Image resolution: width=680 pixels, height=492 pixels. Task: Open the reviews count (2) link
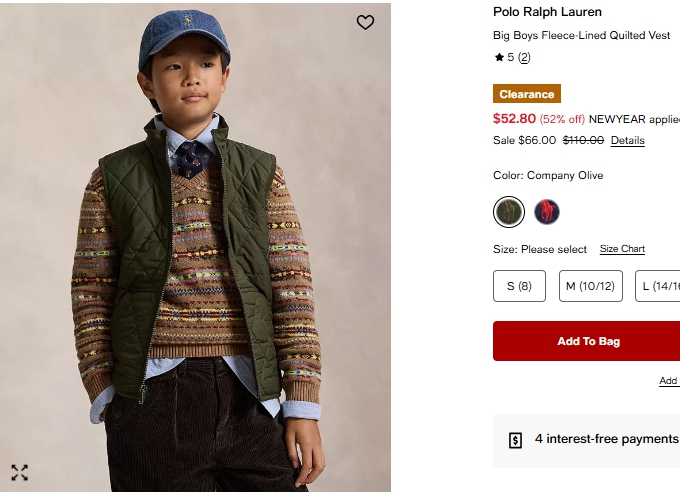[x=524, y=58]
